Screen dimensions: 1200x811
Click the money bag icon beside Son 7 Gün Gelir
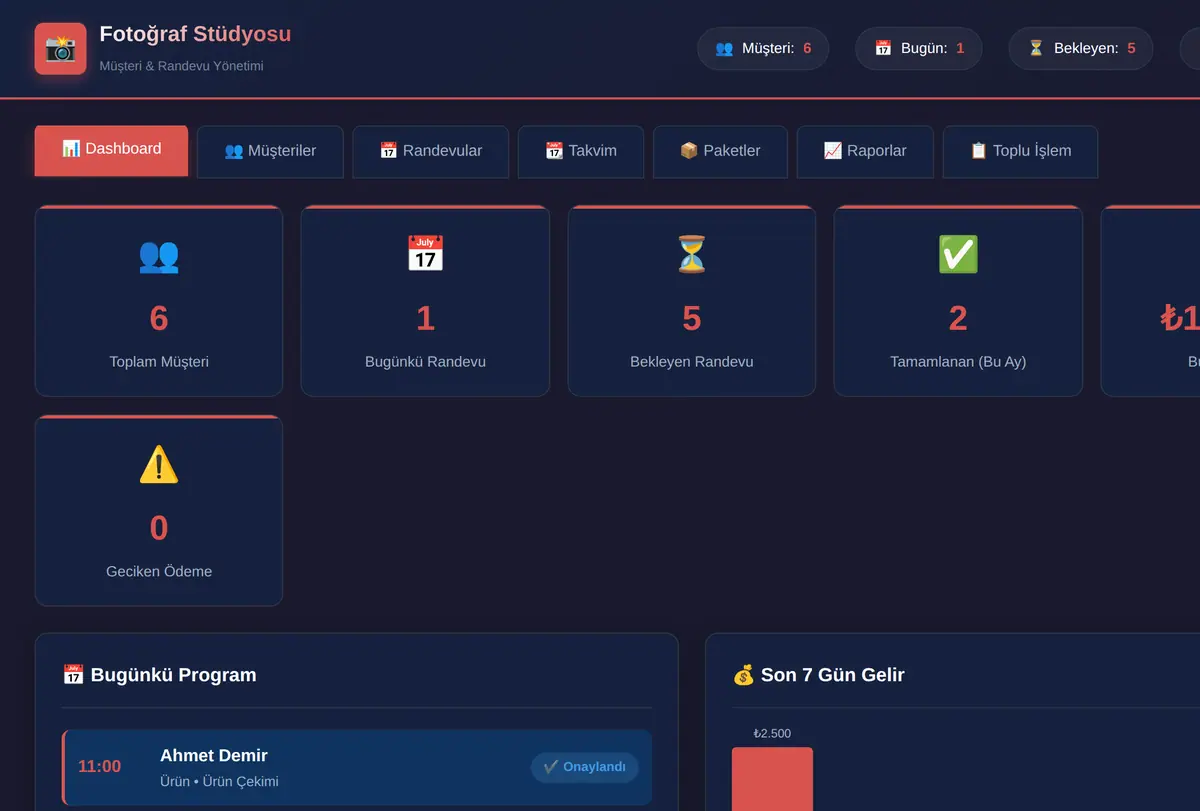(743, 675)
